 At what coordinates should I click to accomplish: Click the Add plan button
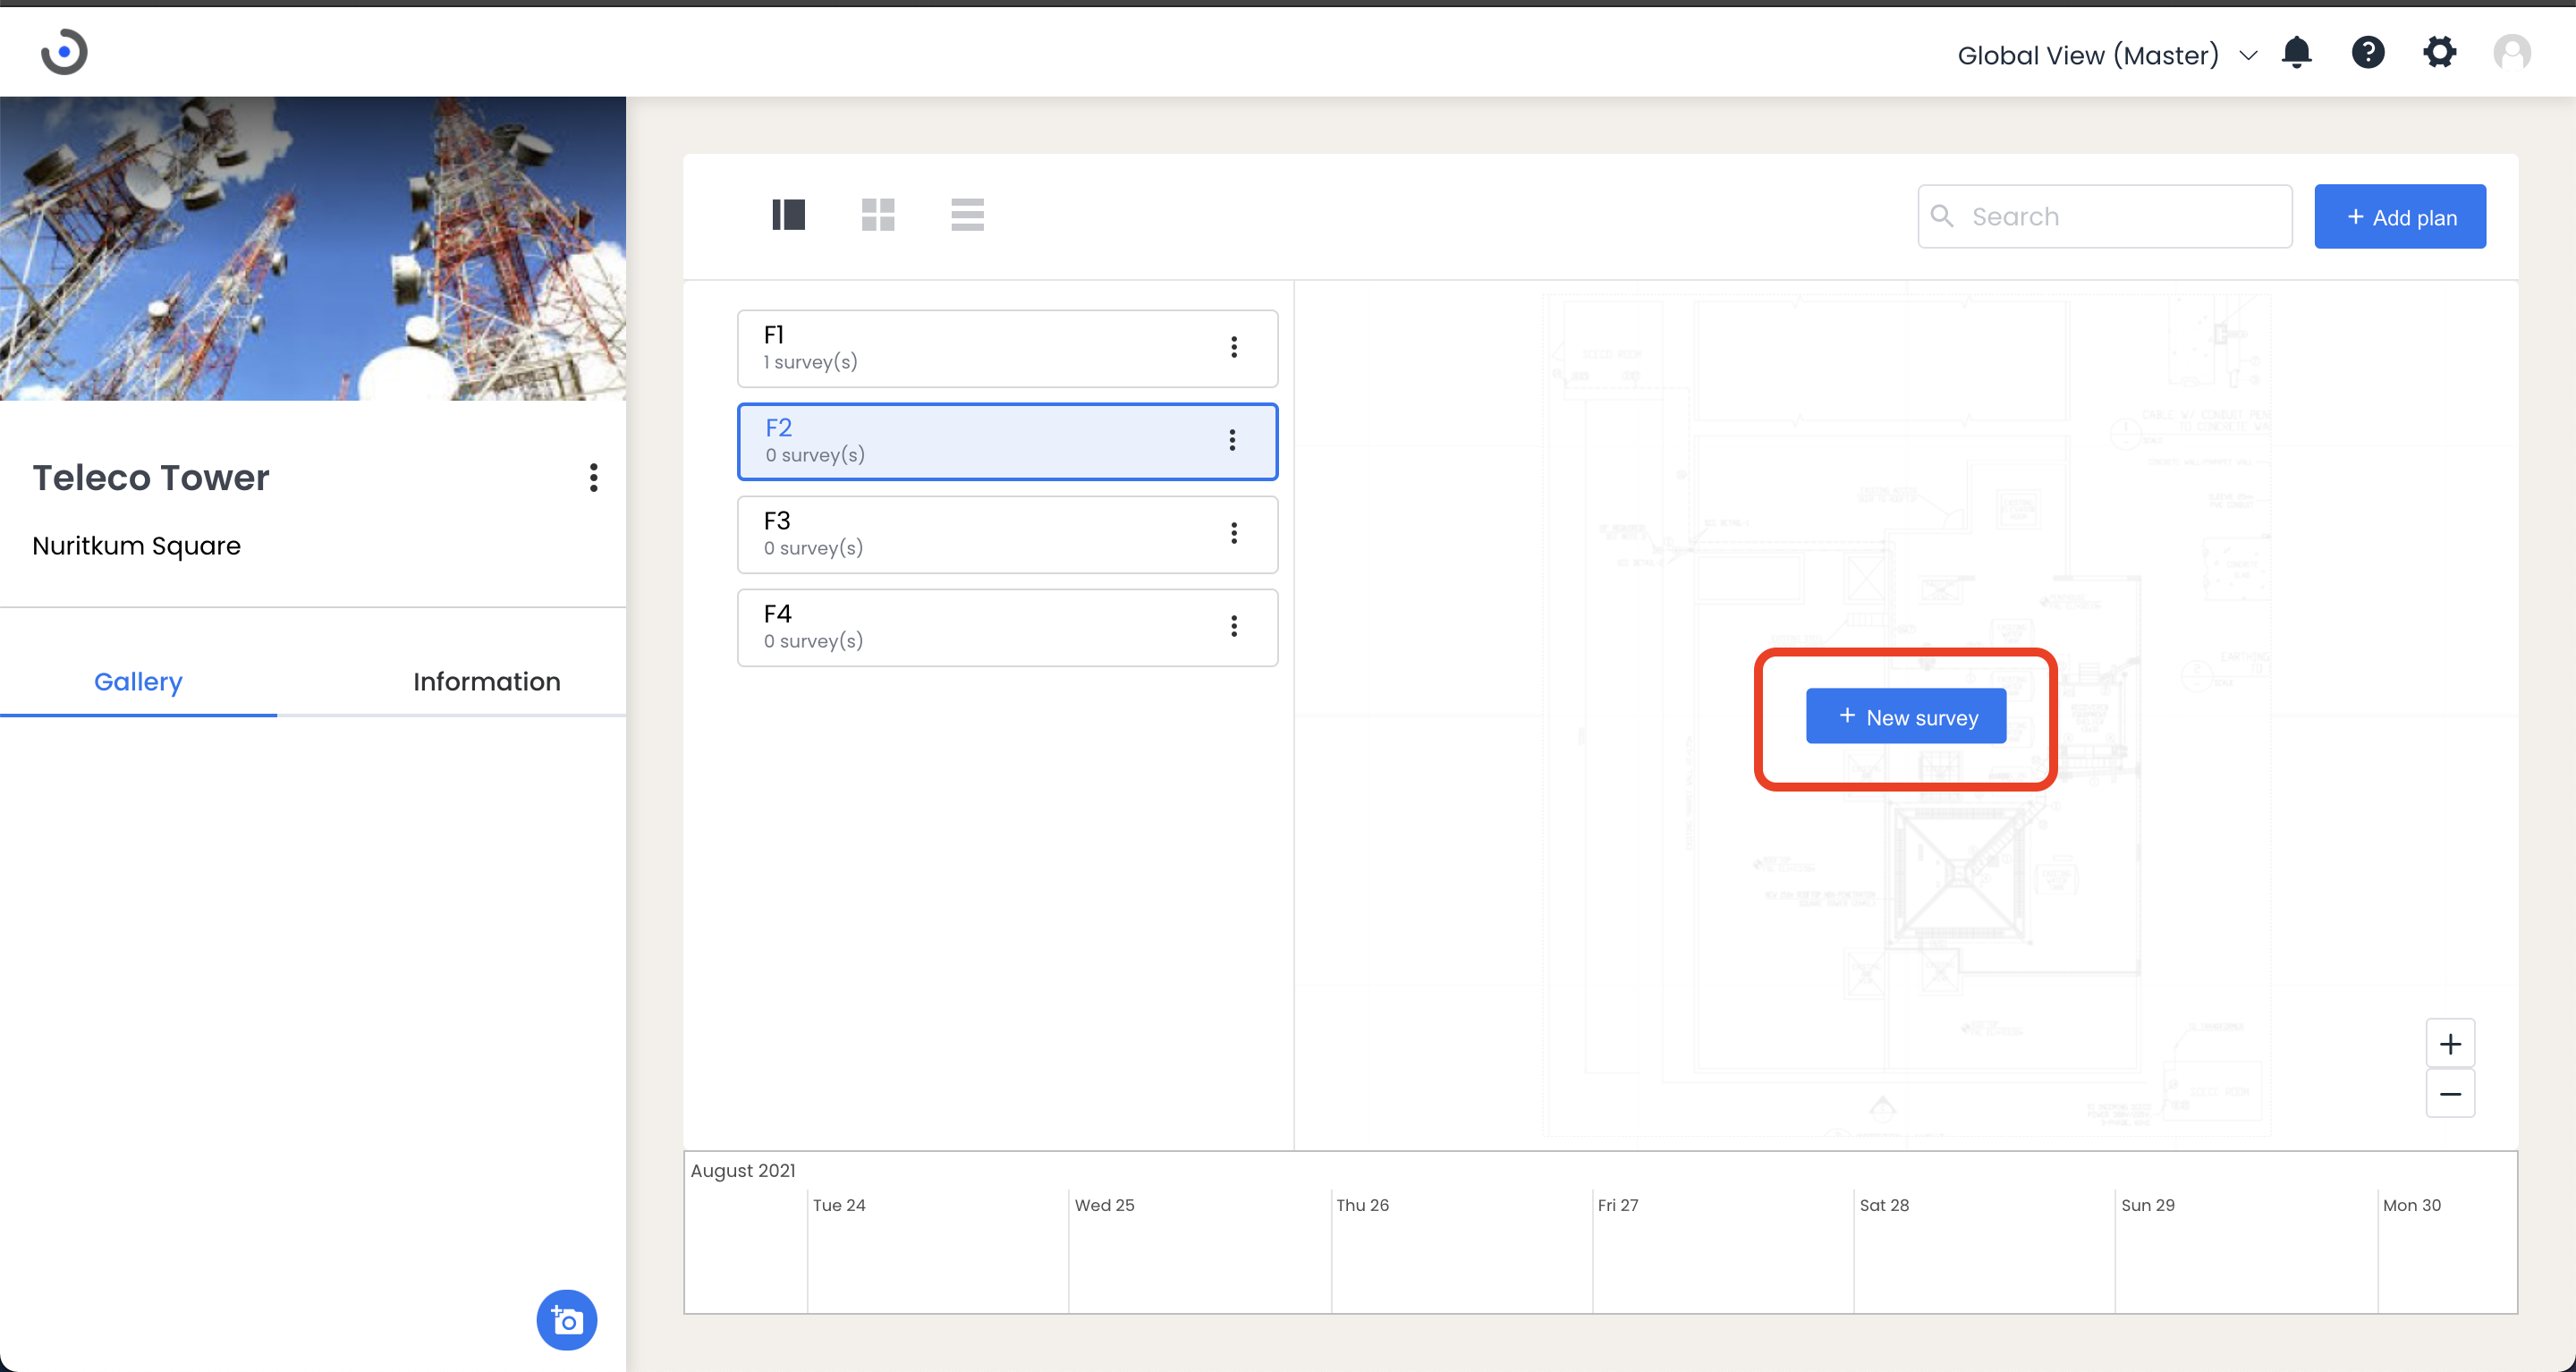tap(2400, 216)
